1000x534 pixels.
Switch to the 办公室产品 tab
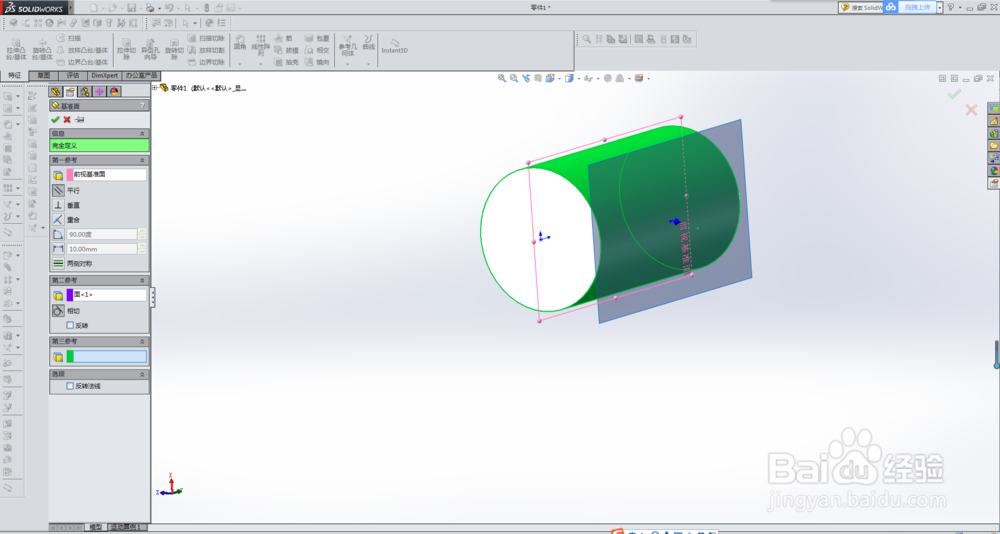tap(141, 75)
